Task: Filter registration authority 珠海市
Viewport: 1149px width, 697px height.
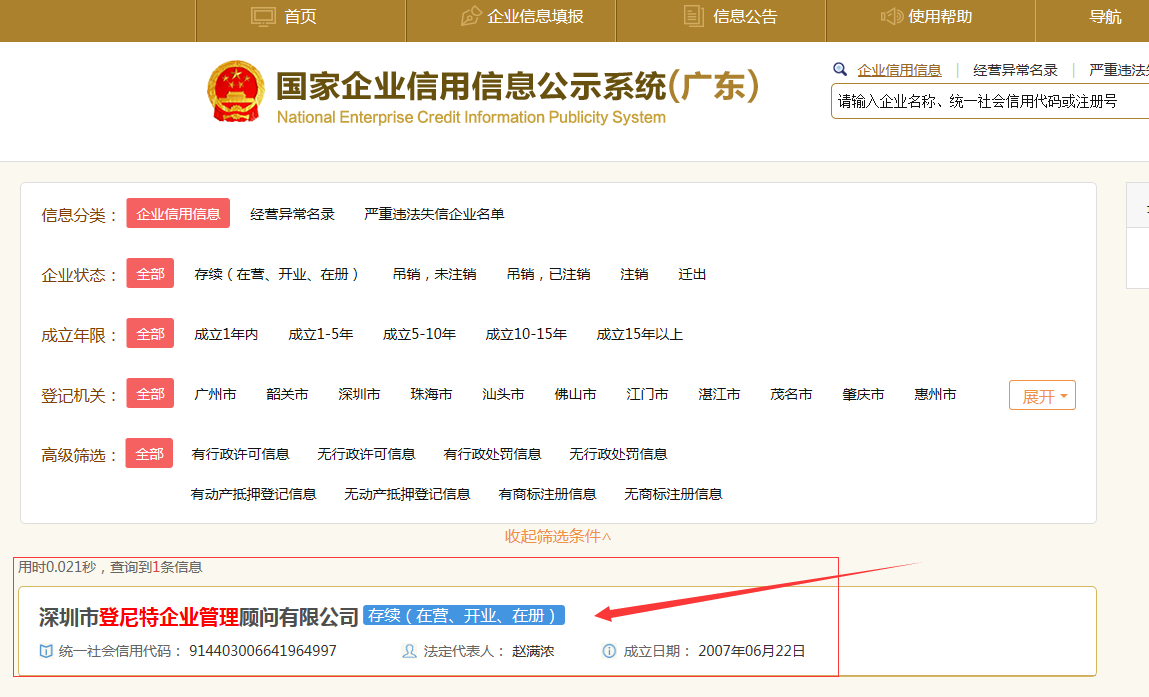Action: pyautogui.click(x=431, y=394)
